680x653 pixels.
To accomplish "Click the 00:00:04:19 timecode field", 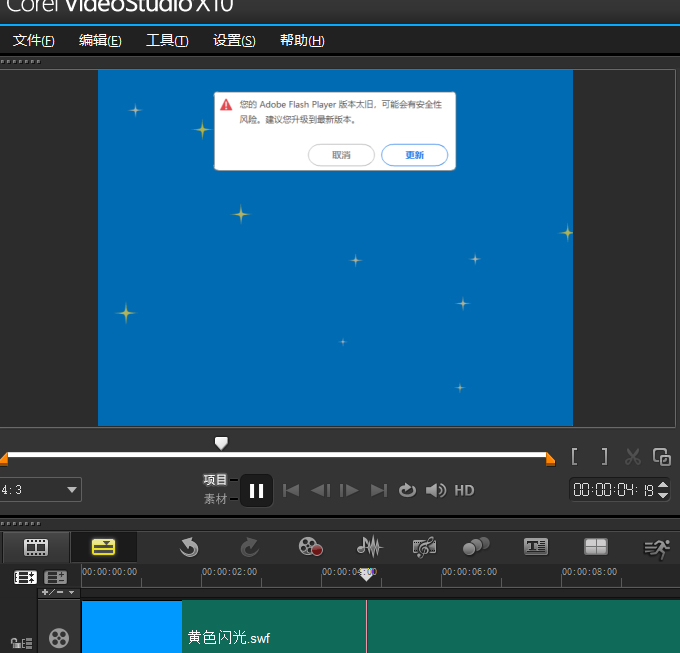I will [613, 490].
